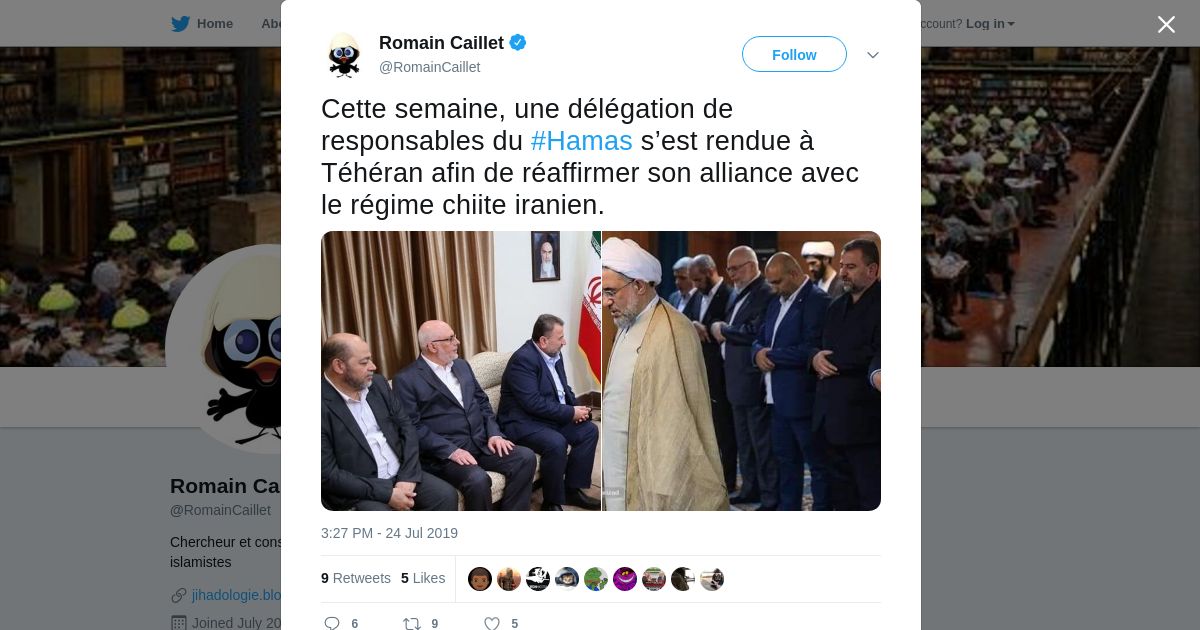Open the right prayer photo

[741, 371]
